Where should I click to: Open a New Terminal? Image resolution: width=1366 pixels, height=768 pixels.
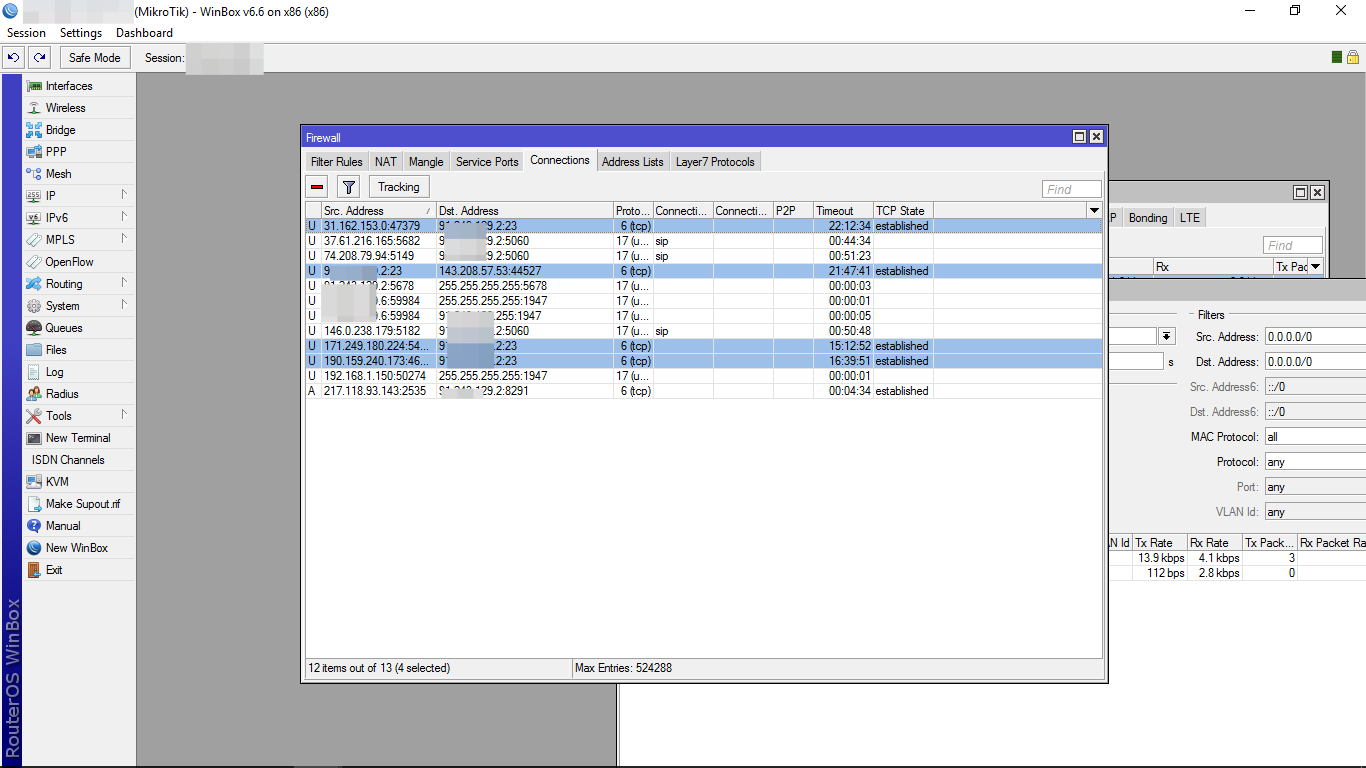click(x=79, y=438)
